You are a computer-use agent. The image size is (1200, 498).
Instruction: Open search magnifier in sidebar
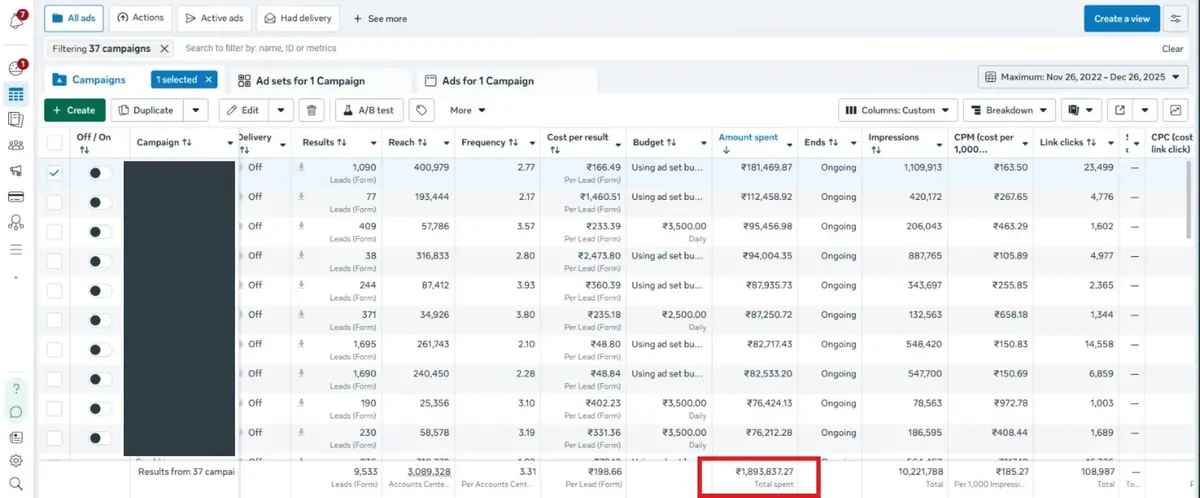tap(16, 485)
